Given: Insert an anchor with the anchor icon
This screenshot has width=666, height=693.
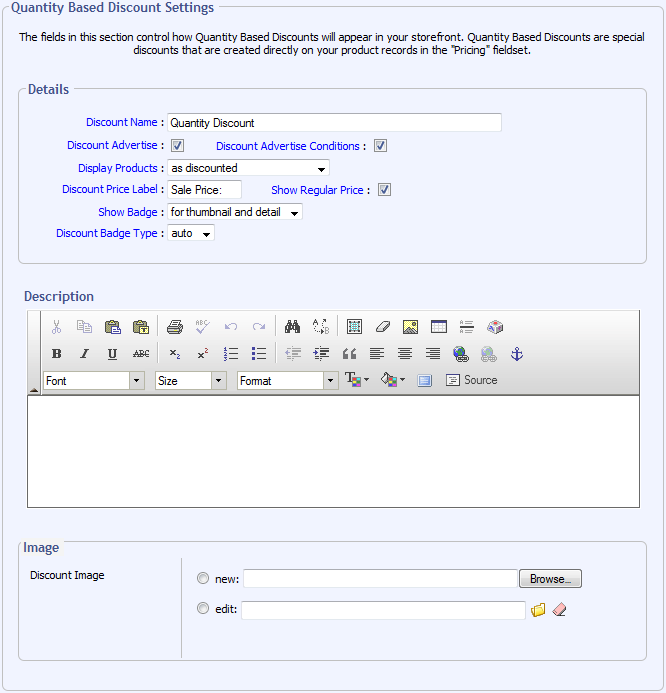Looking at the screenshot, I should coord(517,354).
